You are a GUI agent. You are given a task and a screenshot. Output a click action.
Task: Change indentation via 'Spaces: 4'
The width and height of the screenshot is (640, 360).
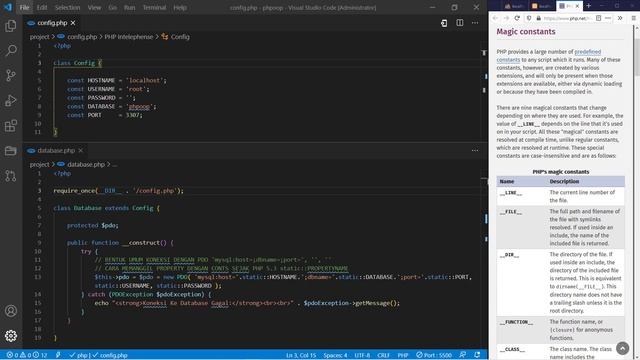point(335,355)
